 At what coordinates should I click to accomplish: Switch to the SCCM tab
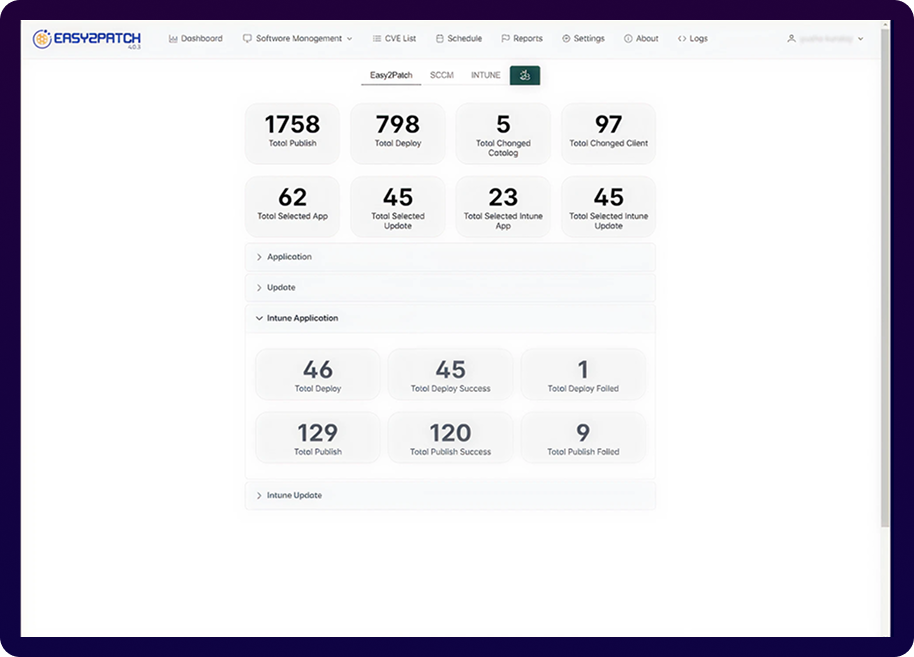coord(442,75)
